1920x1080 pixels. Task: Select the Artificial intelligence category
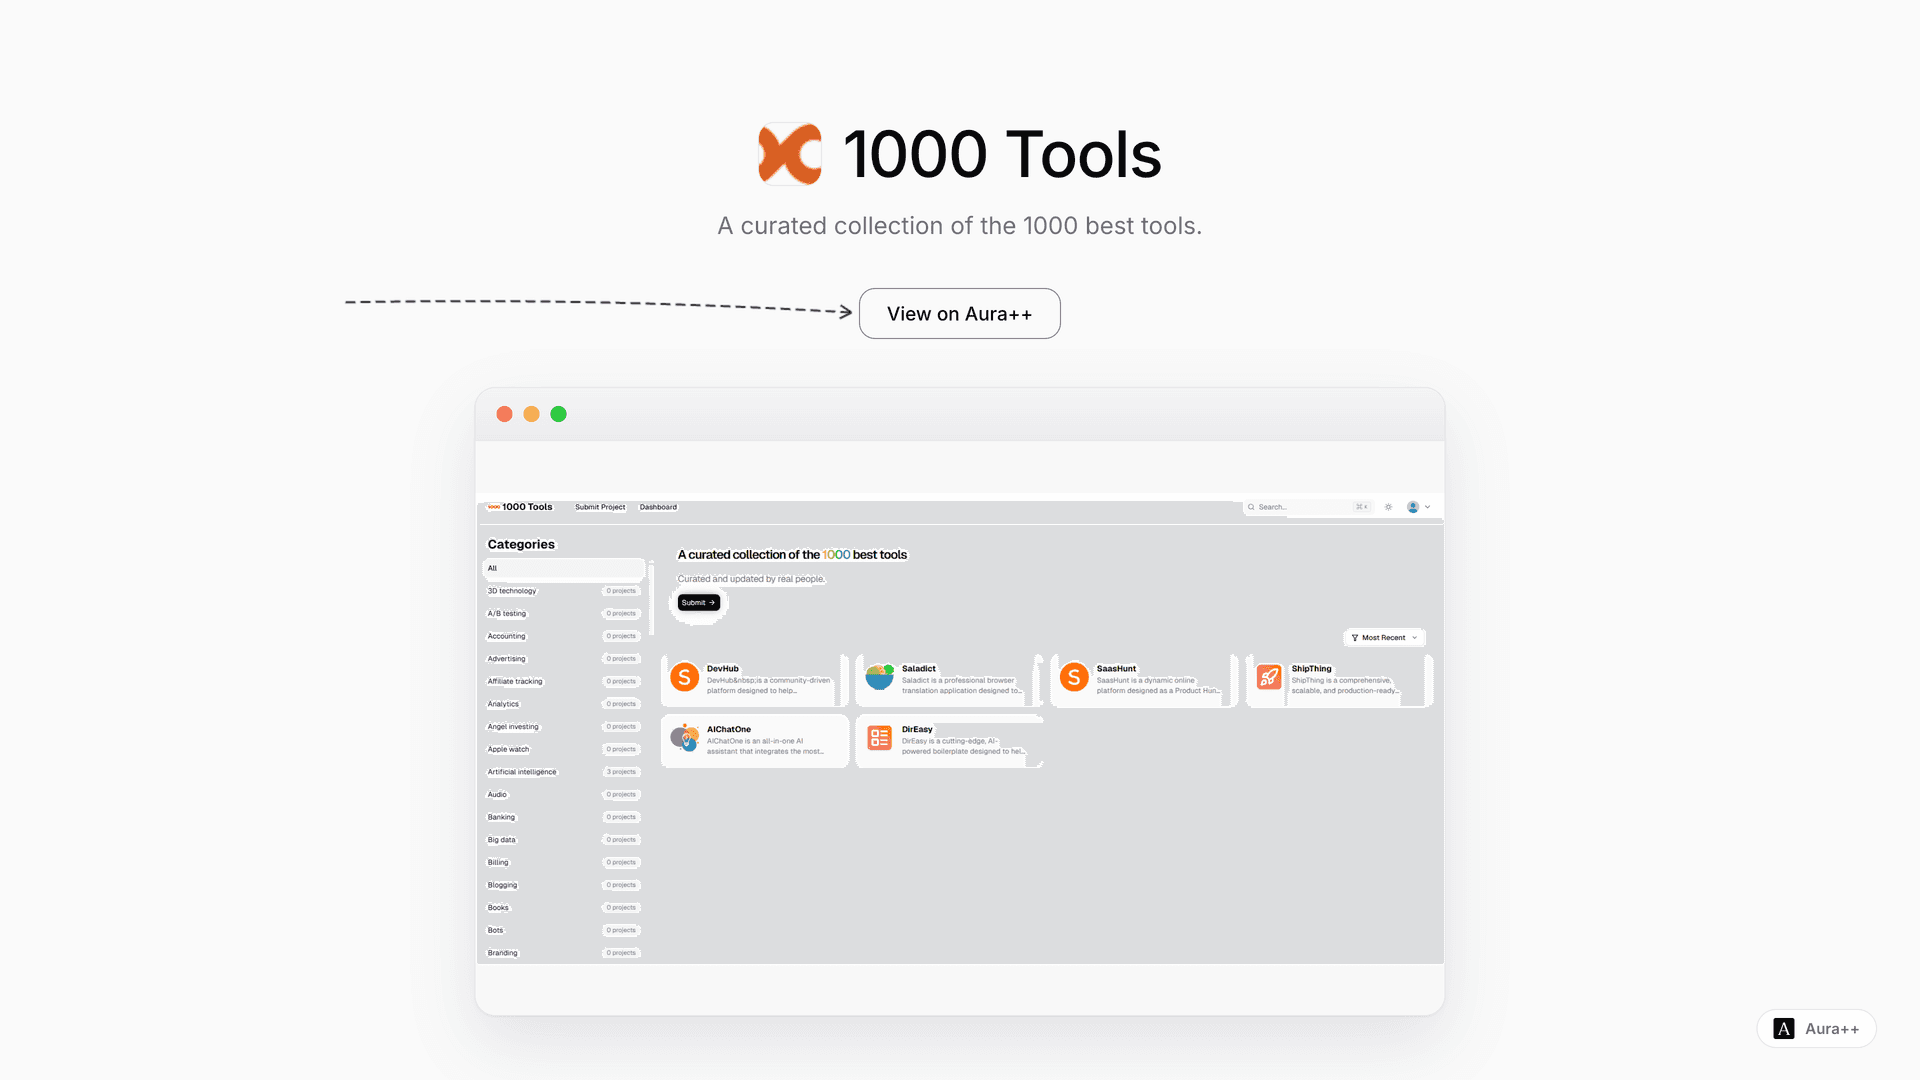pyautogui.click(x=522, y=772)
